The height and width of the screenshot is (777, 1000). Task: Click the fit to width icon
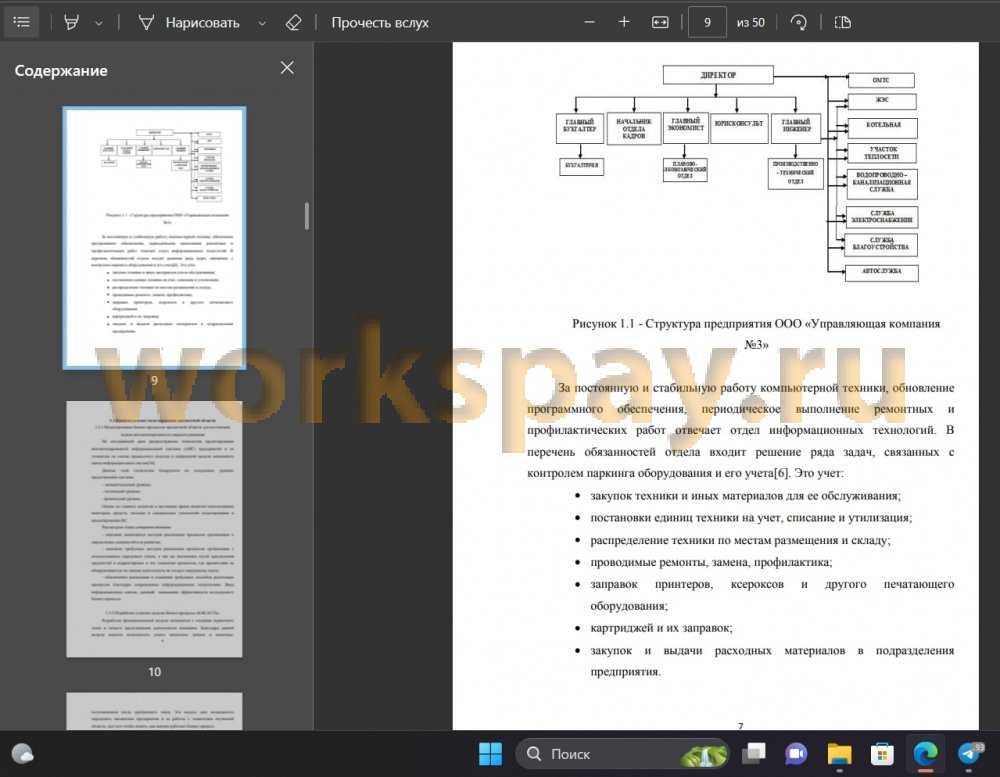pos(660,22)
